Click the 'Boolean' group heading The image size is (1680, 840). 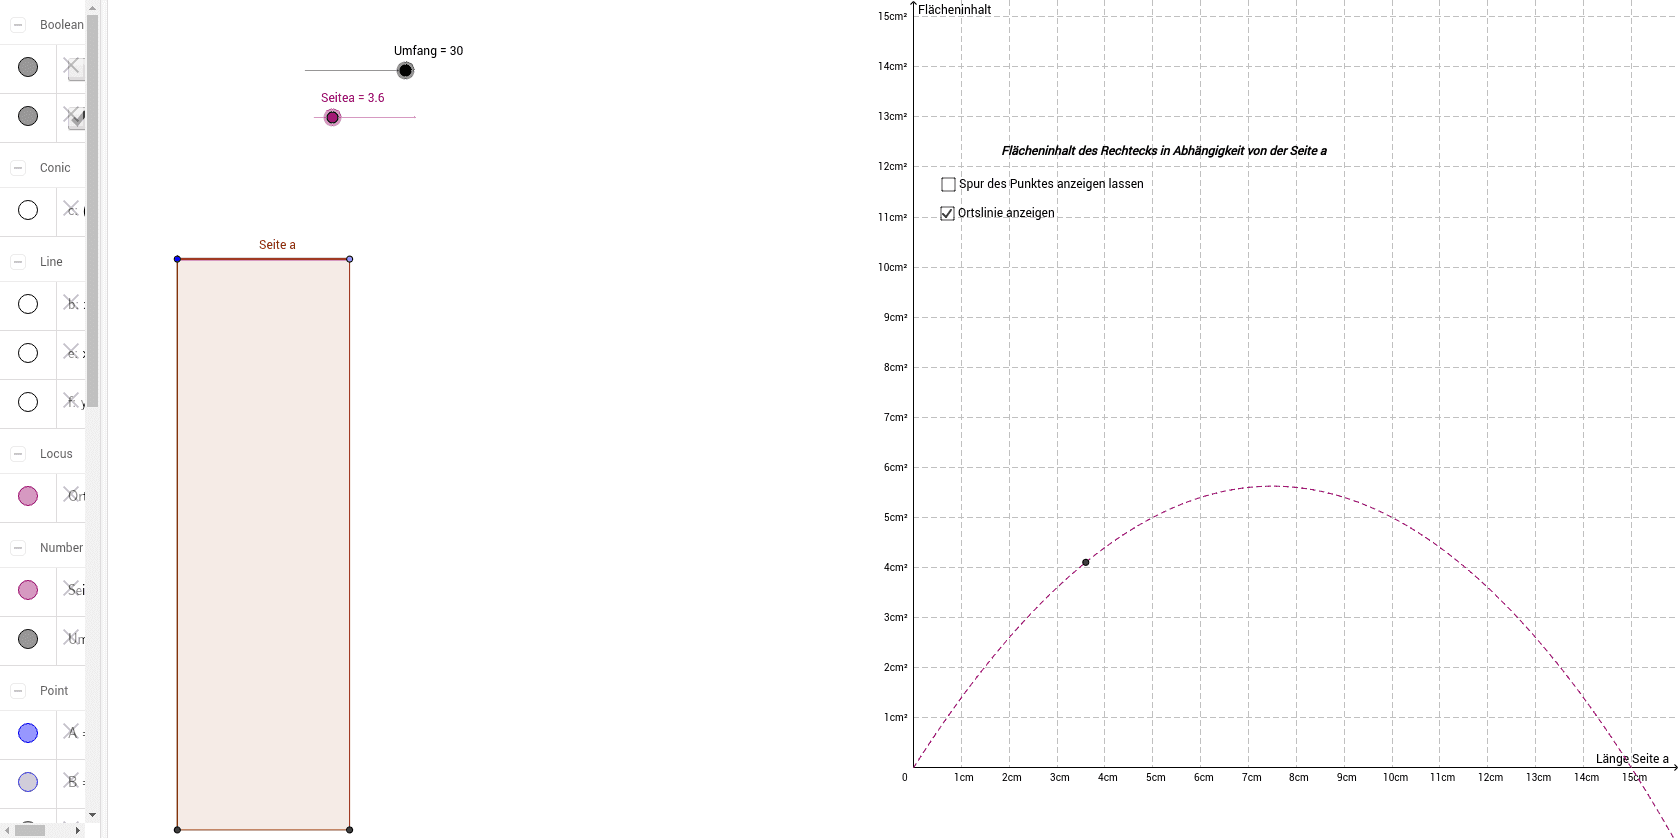click(x=62, y=25)
